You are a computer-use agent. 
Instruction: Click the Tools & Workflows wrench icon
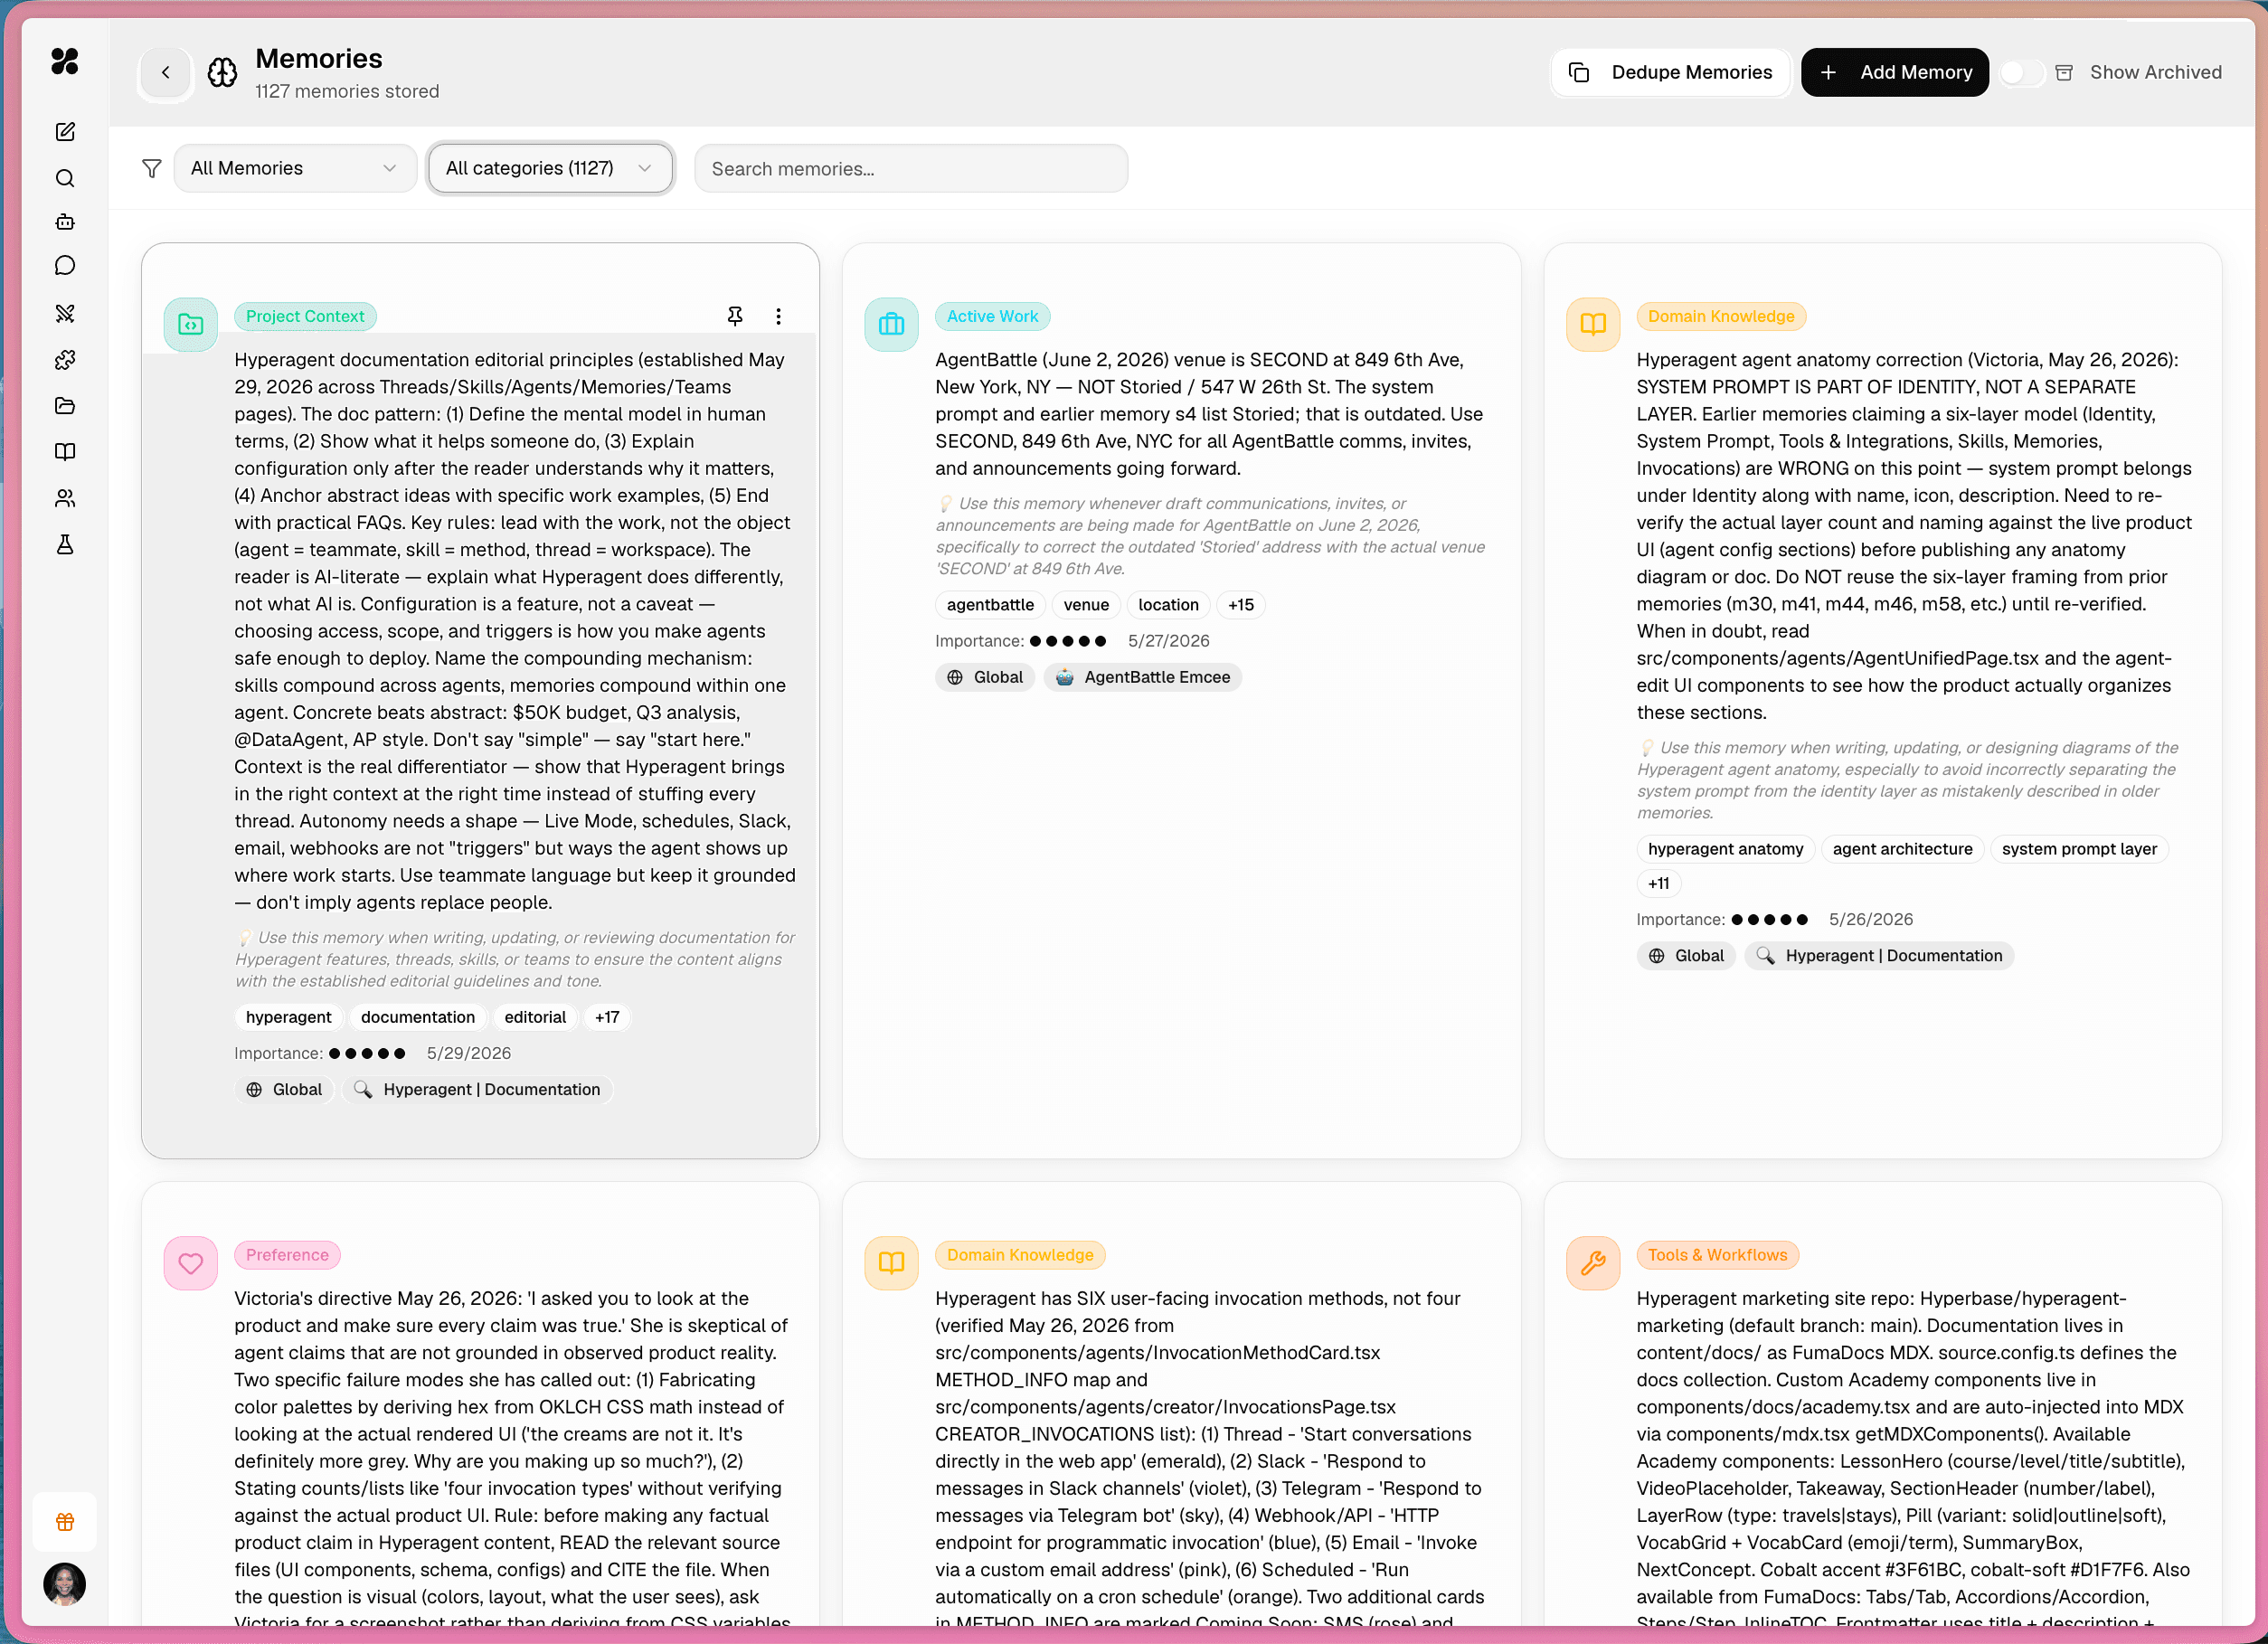click(x=1593, y=1263)
